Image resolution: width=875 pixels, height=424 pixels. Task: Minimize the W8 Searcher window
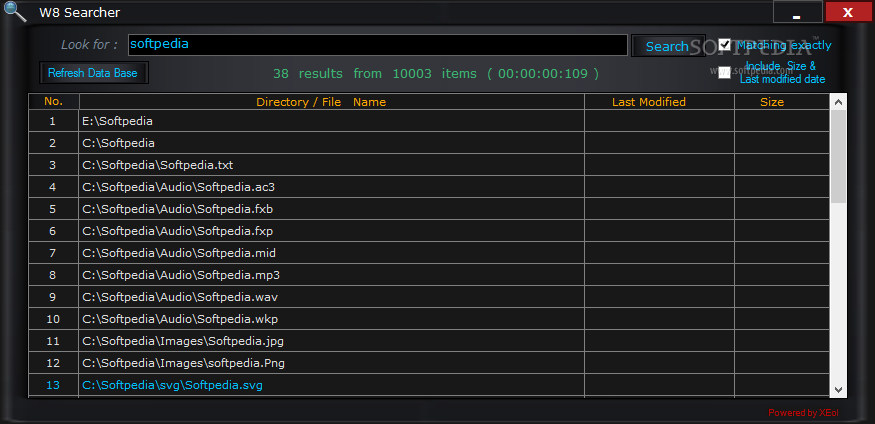pos(797,12)
